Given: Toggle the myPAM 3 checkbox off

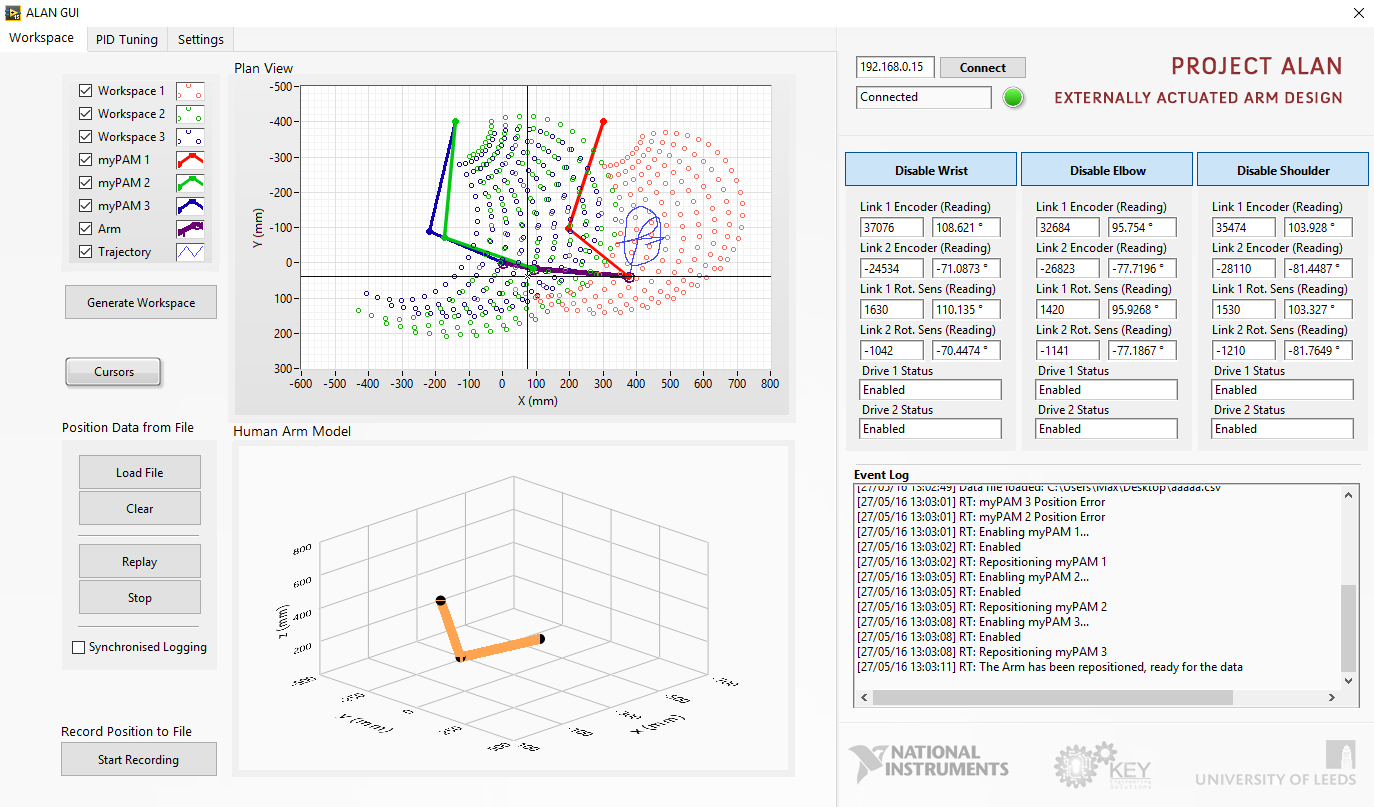Looking at the screenshot, I should 84,205.
